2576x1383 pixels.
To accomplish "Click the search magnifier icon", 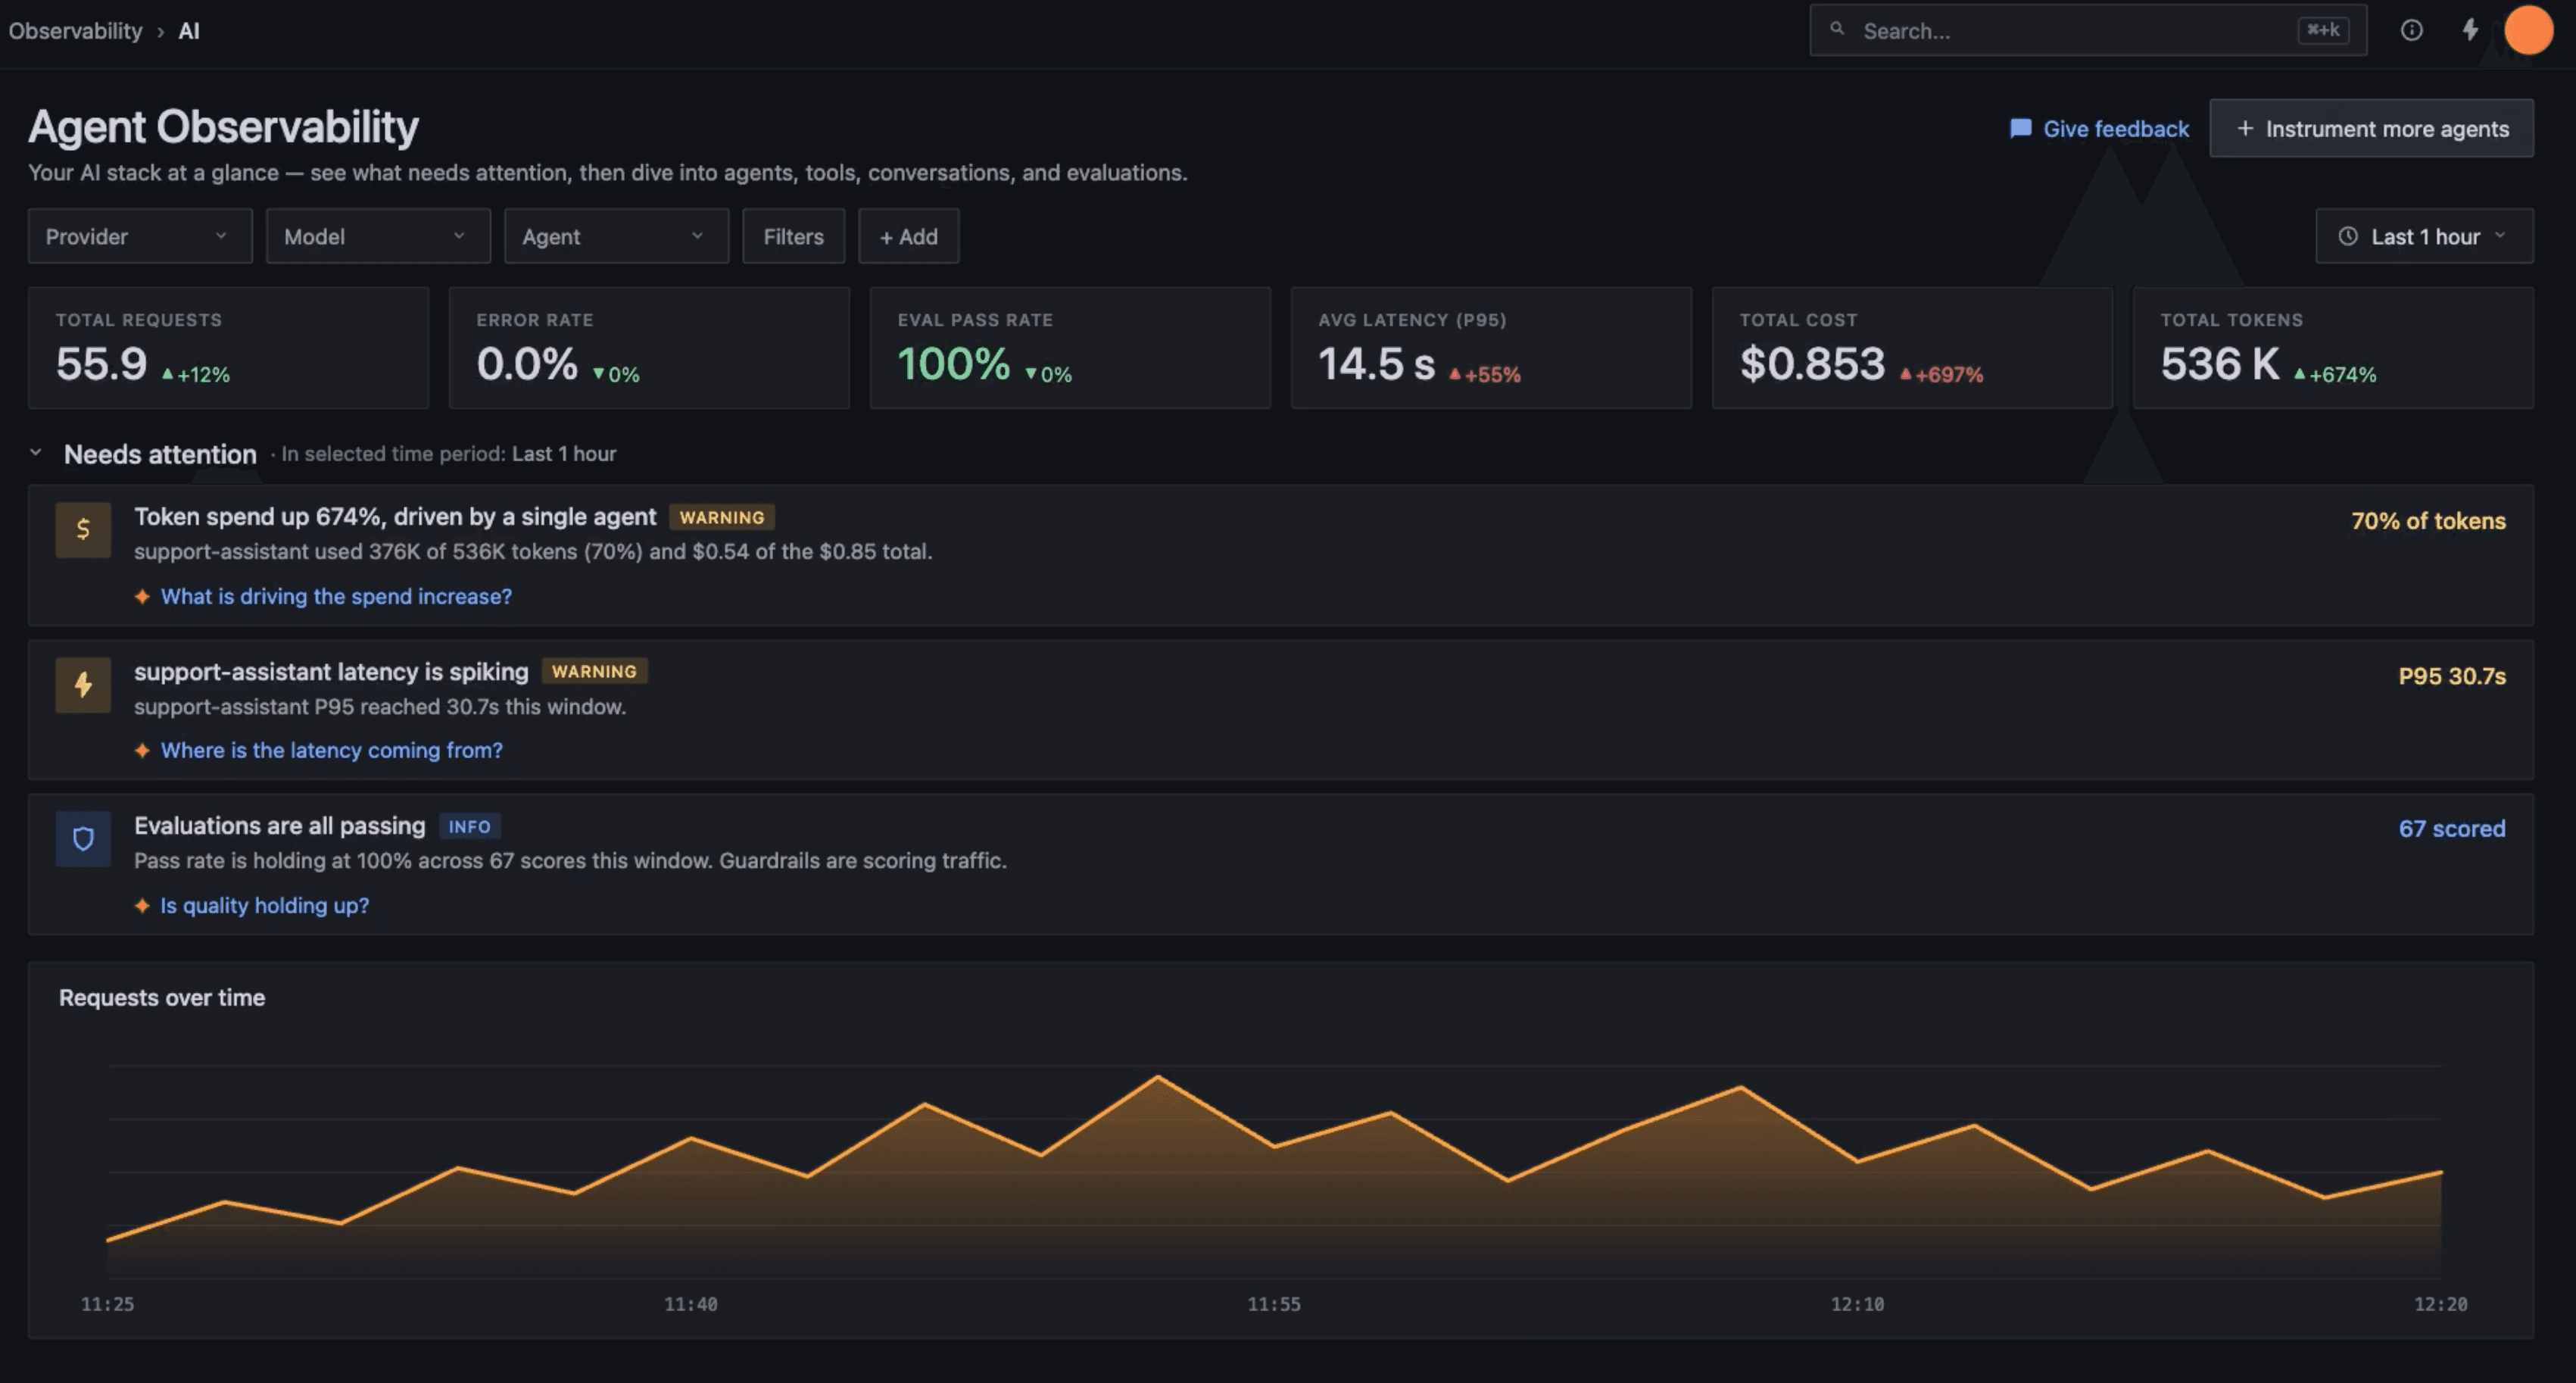I will coord(1837,29).
